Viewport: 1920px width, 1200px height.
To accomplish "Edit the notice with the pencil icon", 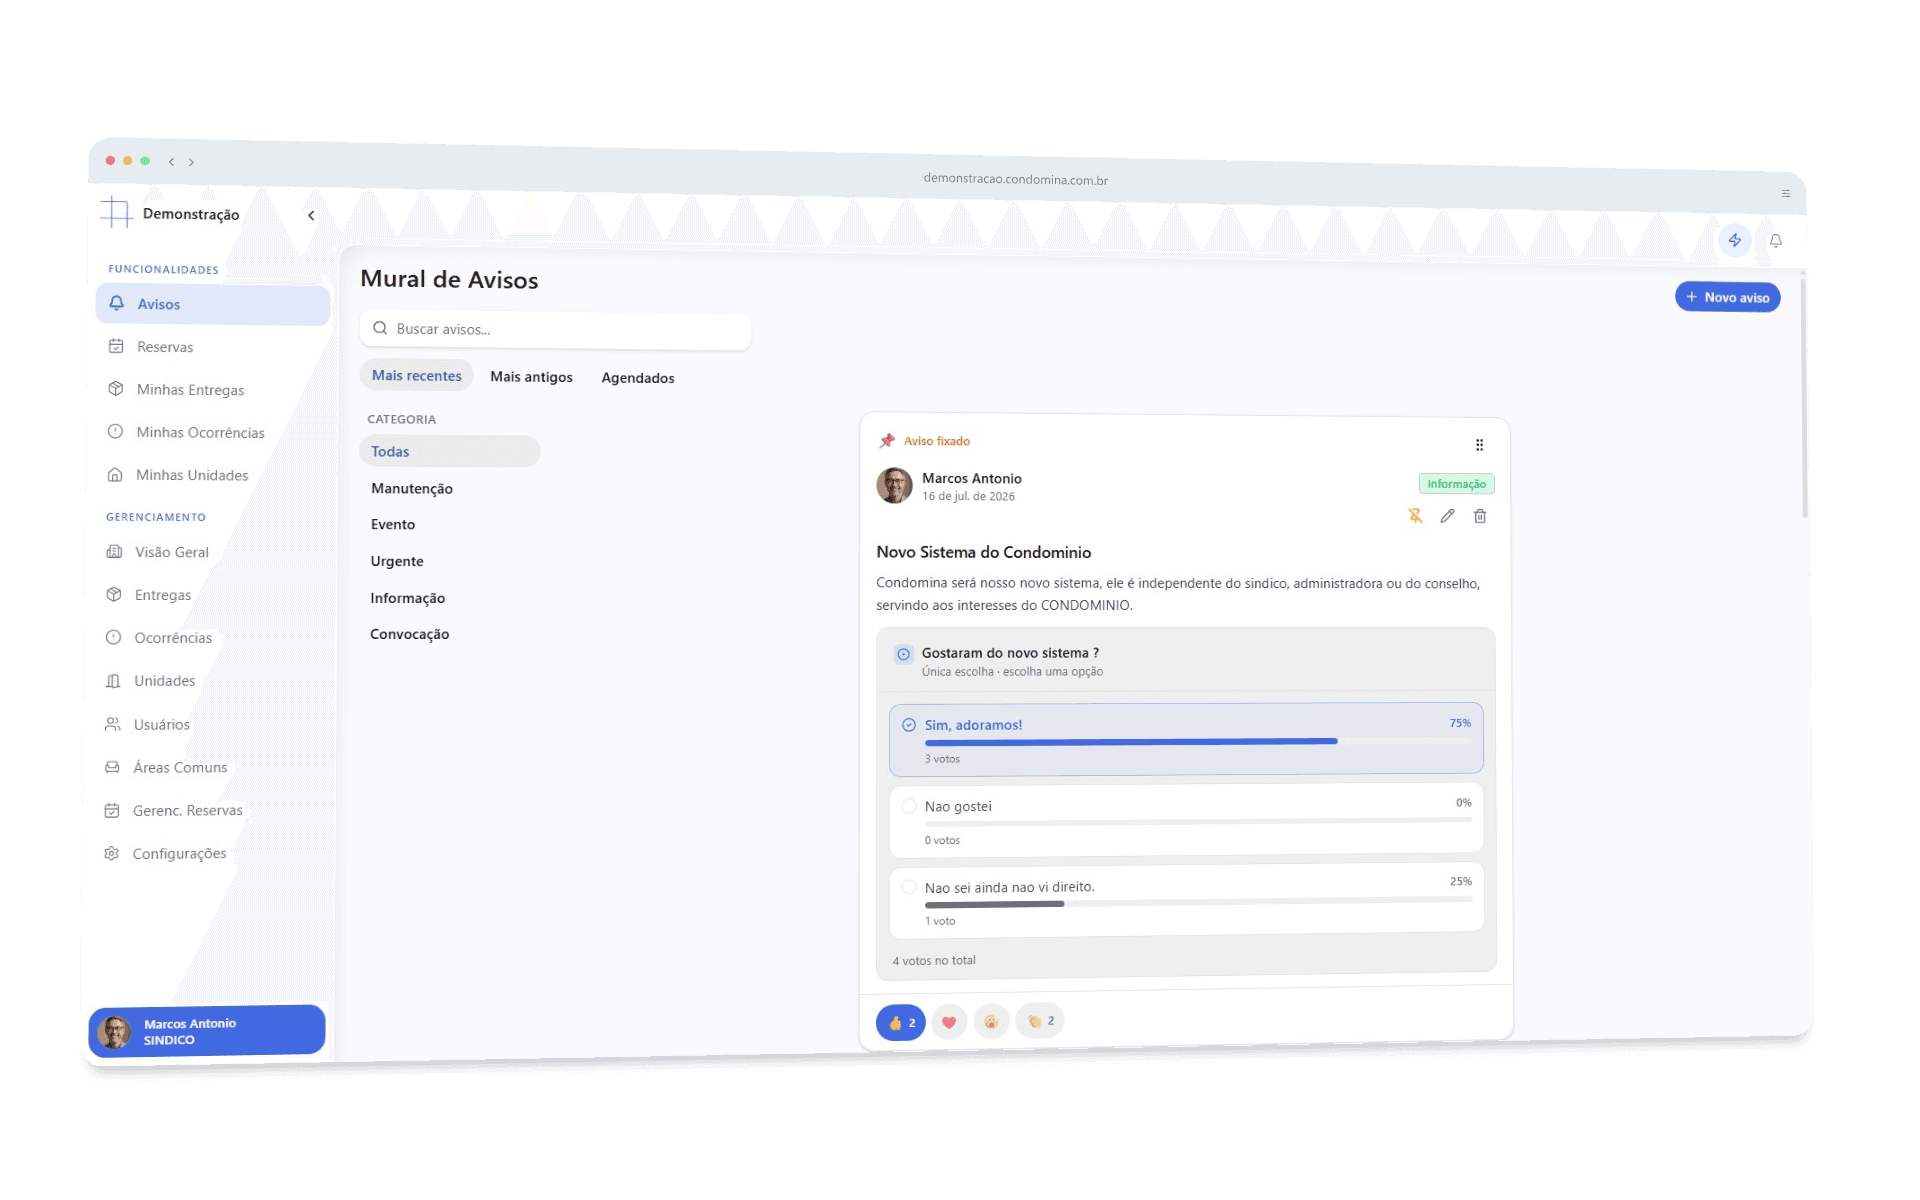I will pos(1447,516).
